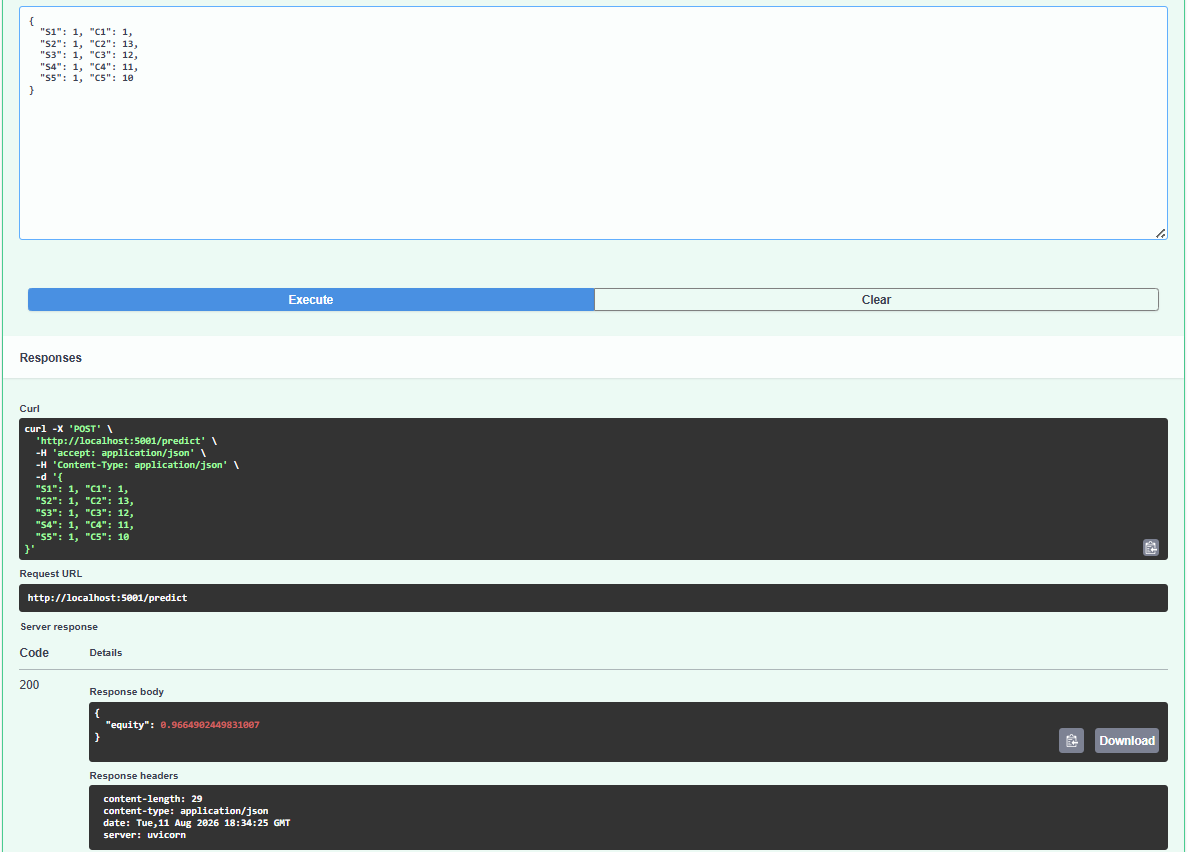Select the Request URL http://localhost:5001/predict text

coord(107,598)
